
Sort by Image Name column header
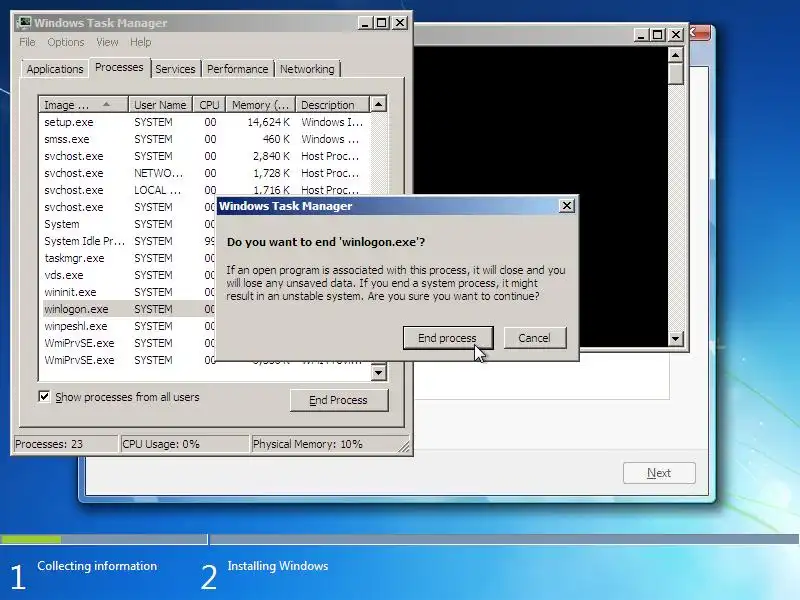[x=83, y=105]
